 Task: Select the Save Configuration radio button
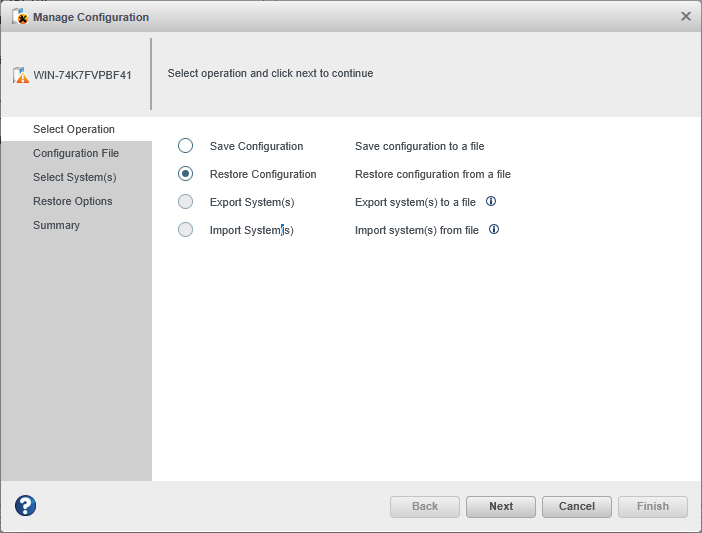click(x=185, y=146)
